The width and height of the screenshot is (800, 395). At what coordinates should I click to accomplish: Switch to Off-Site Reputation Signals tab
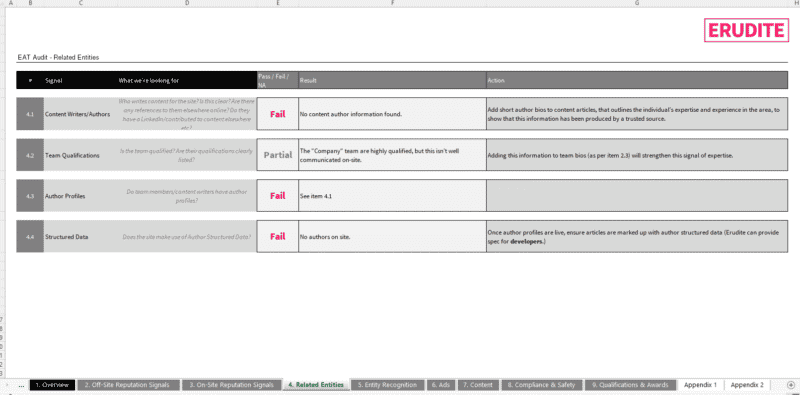coord(128,385)
